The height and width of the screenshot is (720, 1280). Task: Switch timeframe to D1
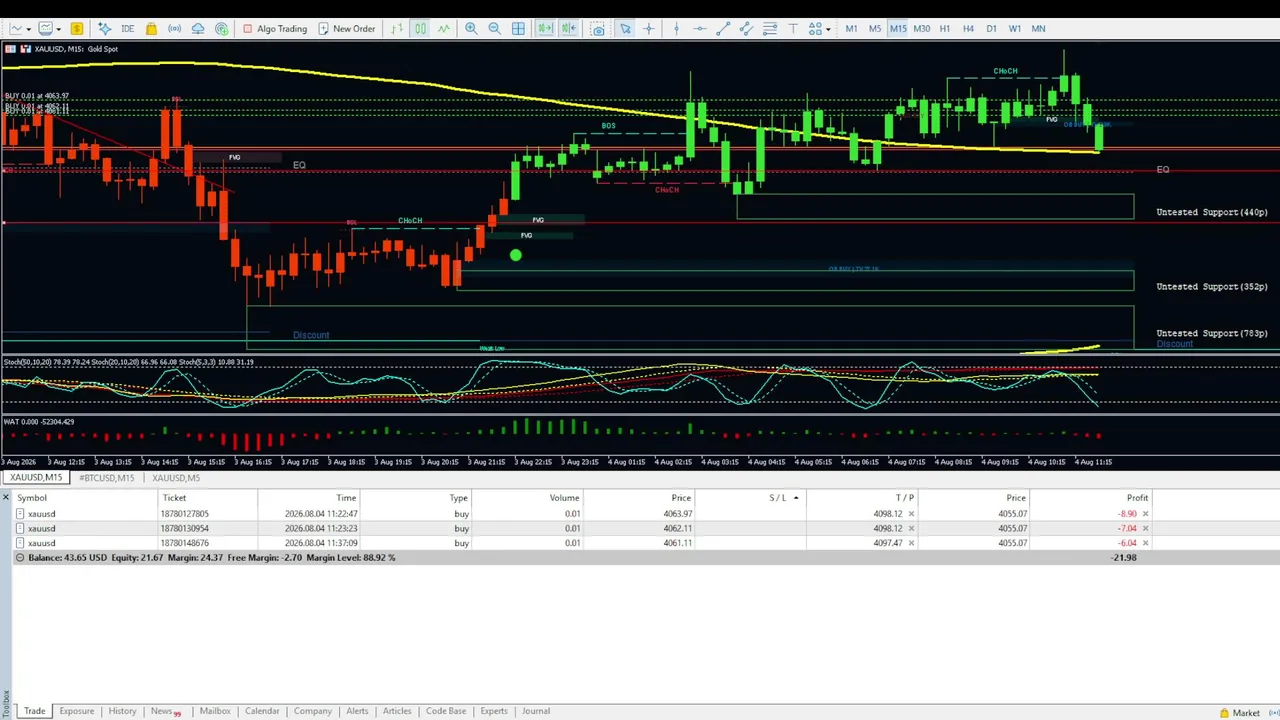(x=991, y=28)
